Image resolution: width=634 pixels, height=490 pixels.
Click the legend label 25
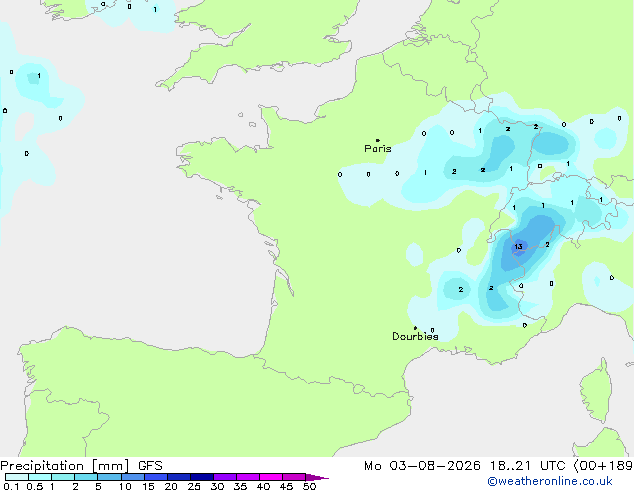click(194, 486)
